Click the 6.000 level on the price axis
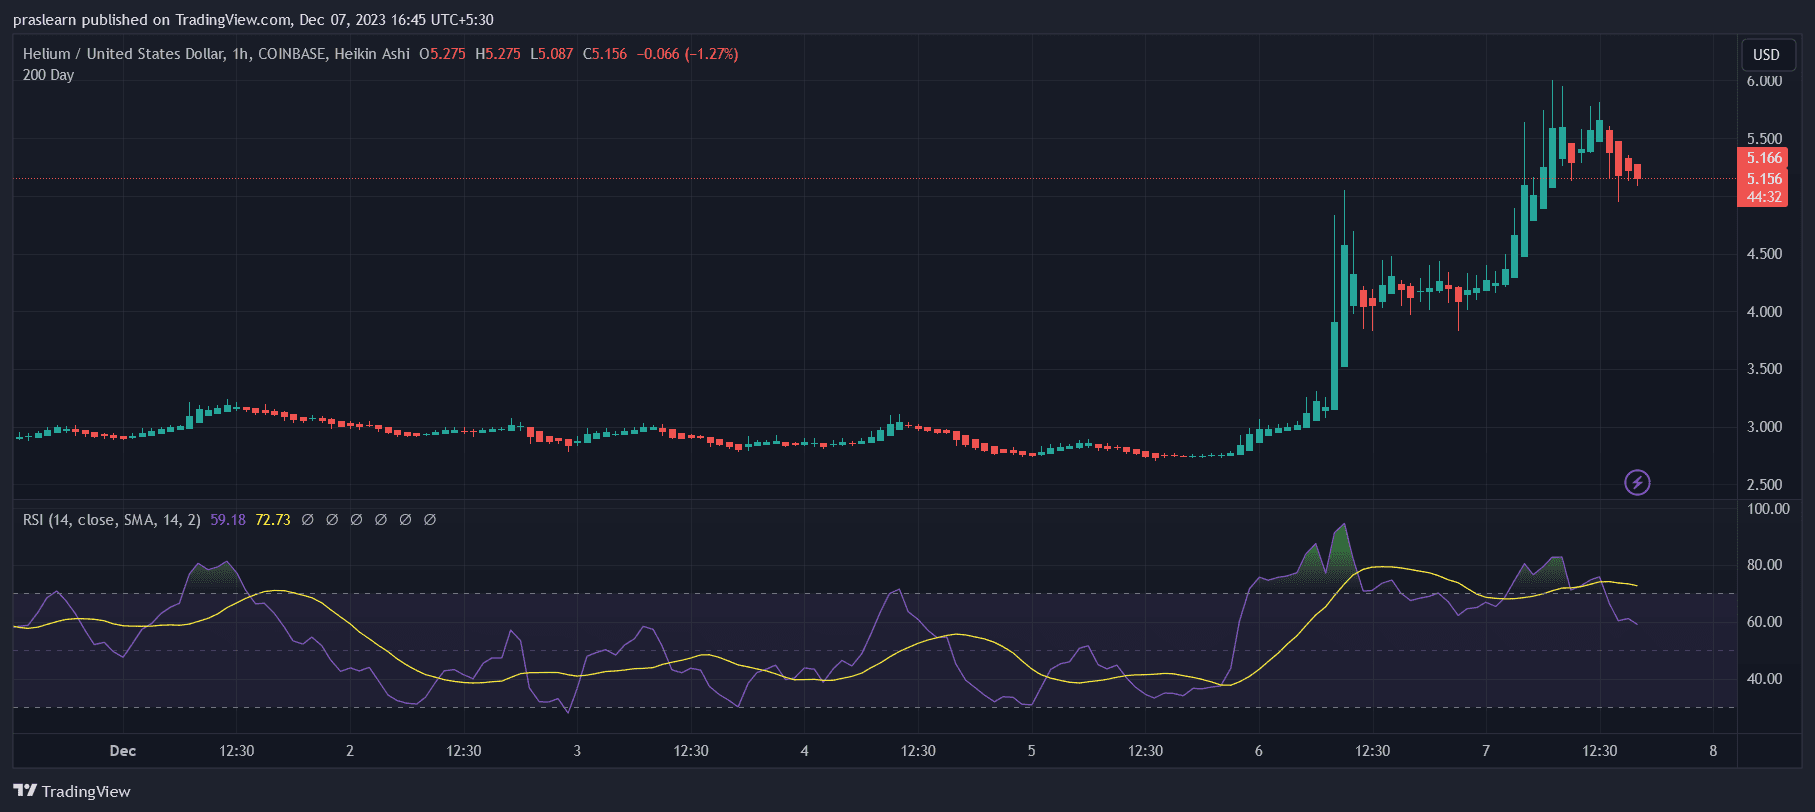 pos(1764,81)
